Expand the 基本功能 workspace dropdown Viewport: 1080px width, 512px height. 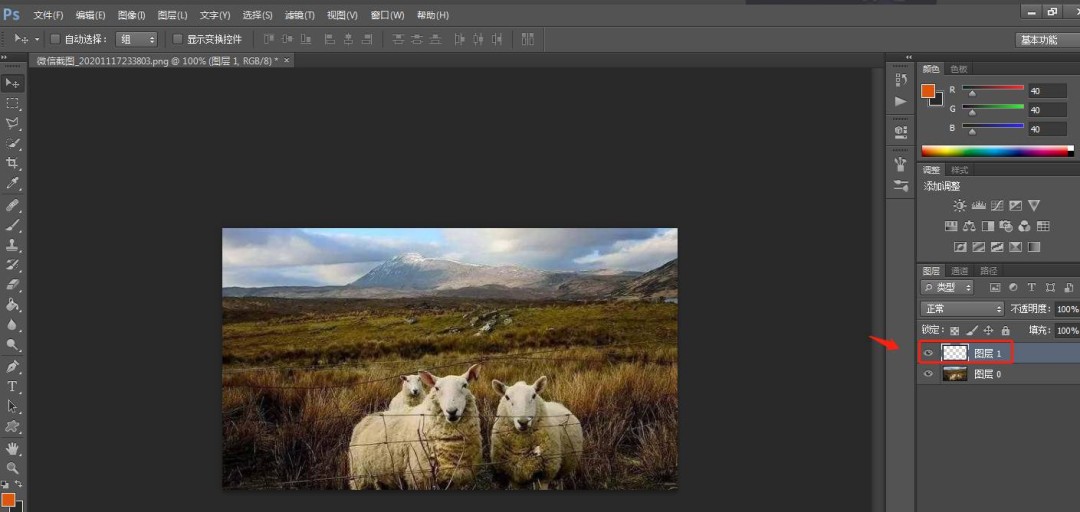coord(1044,40)
